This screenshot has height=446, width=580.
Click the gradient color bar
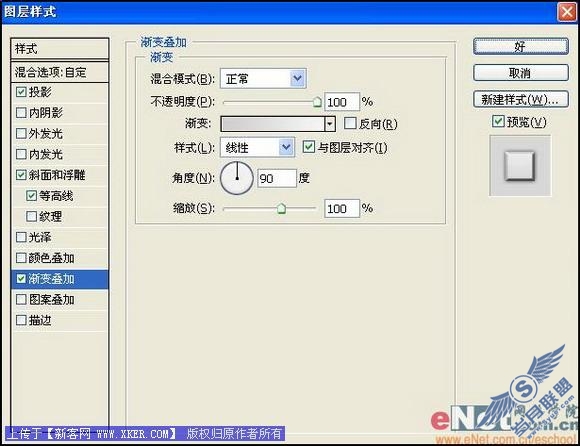273,124
